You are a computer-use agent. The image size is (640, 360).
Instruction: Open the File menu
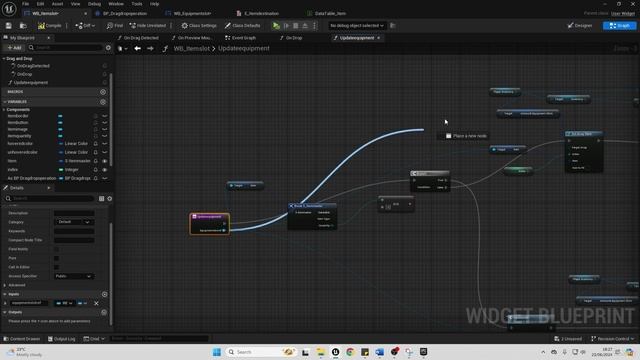click(25, 4)
